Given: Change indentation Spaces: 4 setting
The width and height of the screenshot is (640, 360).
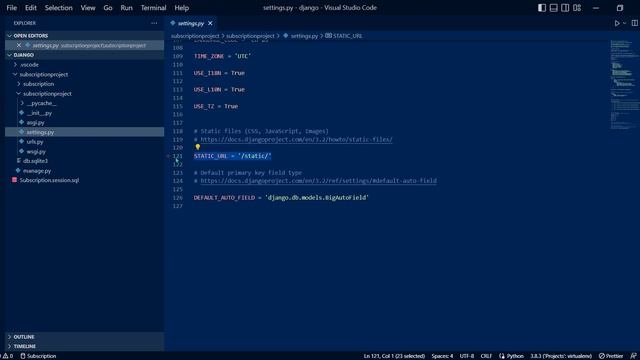Looking at the screenshot, I should point(442,356).
